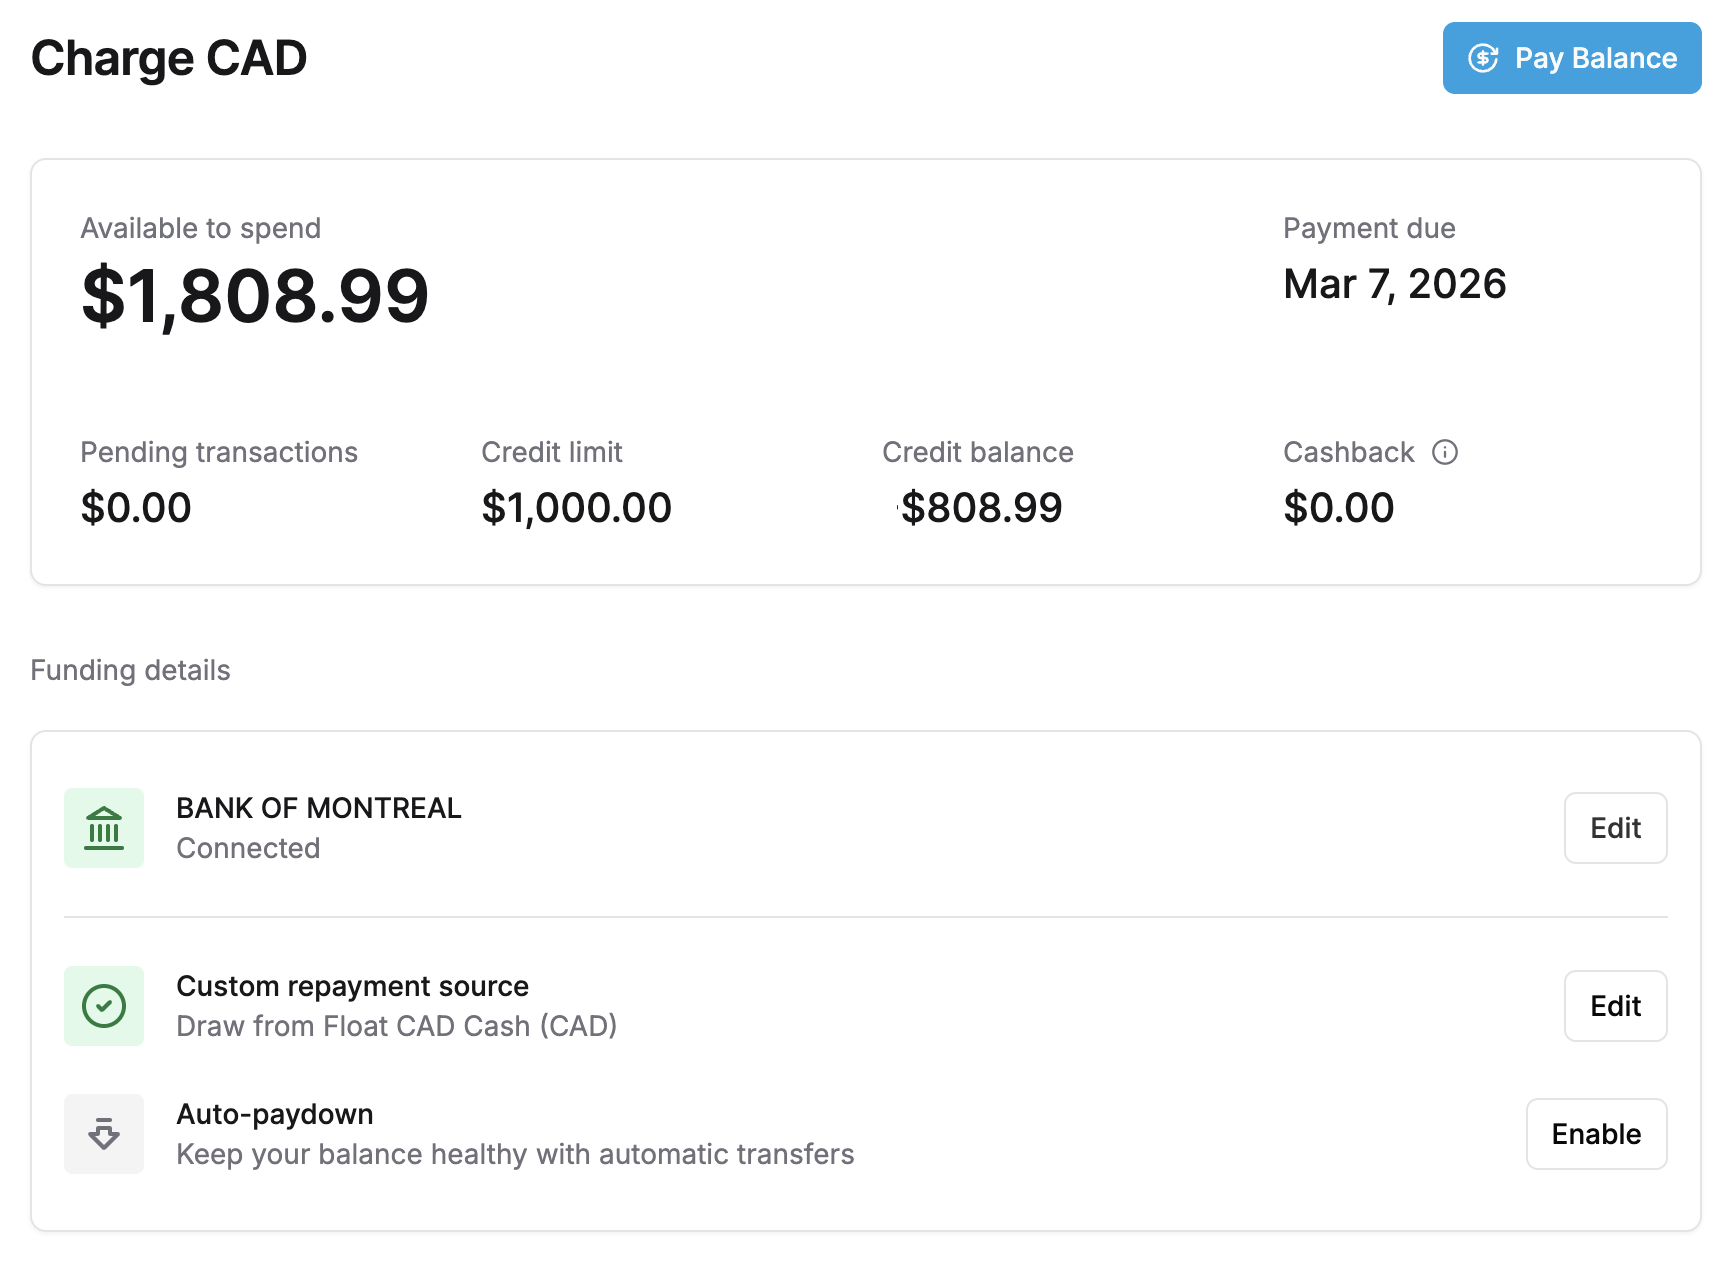Screen dimensions: 1736x1262
Task: Click the Draw from Float CAD Cash text
Action: (396, 1026)
